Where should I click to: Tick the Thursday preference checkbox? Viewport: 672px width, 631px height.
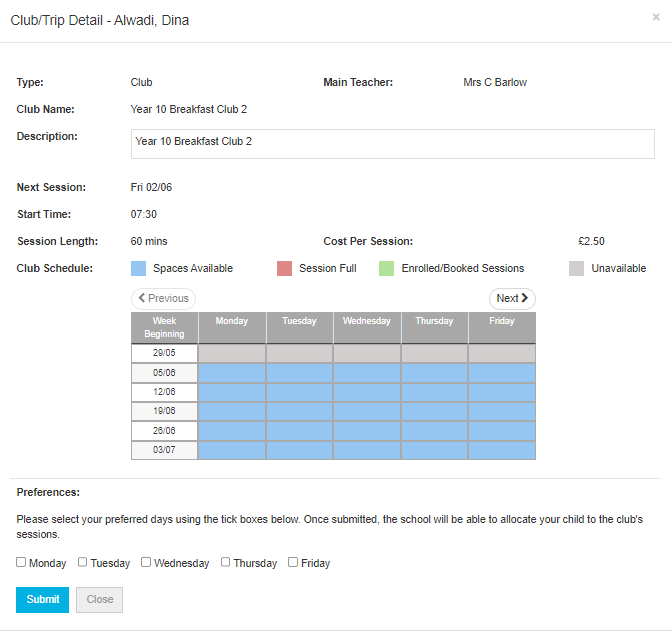click(x=225, y=562)
